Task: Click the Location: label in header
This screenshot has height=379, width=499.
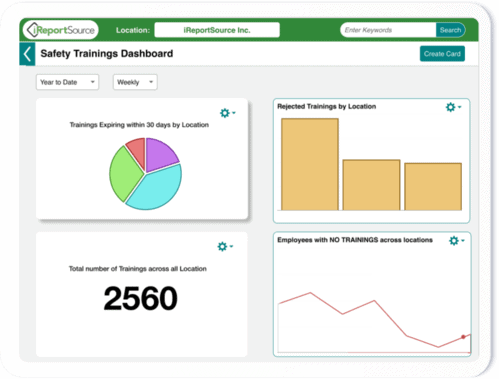Action: click(x=133, y=30)
